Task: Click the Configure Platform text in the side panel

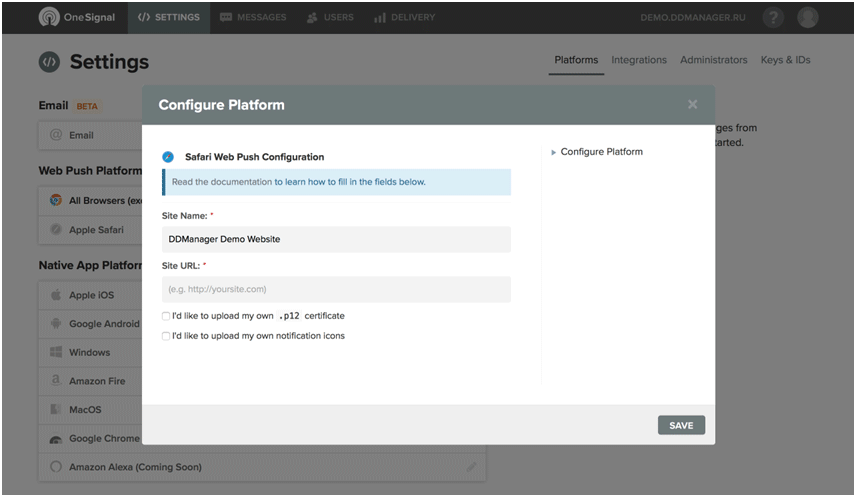Action: pos(602,152)
